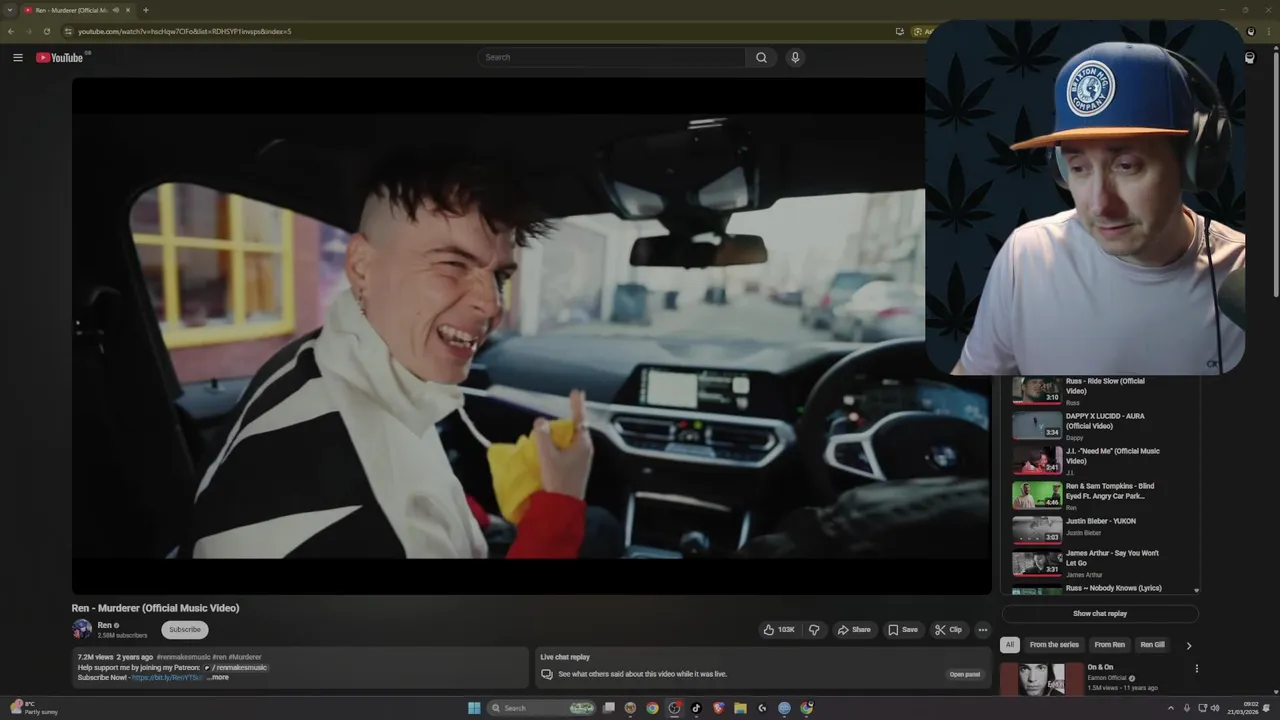Open TikTok from the taskbar
Image resolution: width=1280 pixels, height=720 pixels.
pos(696,708)
